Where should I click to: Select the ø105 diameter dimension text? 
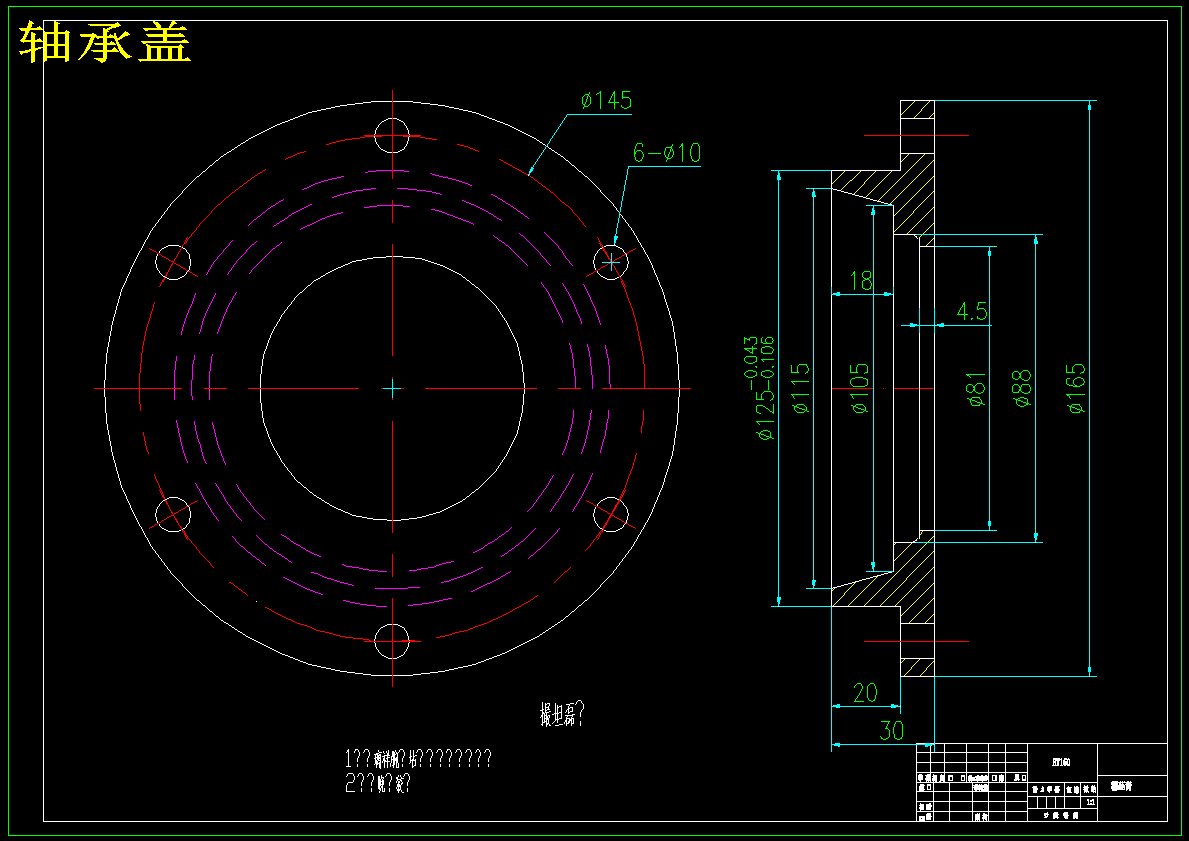tap(860, 388)
